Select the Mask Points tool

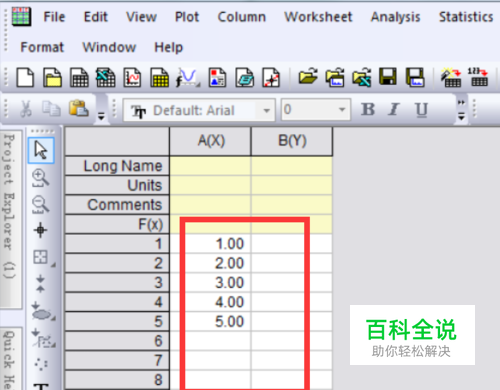pos(43,338)
